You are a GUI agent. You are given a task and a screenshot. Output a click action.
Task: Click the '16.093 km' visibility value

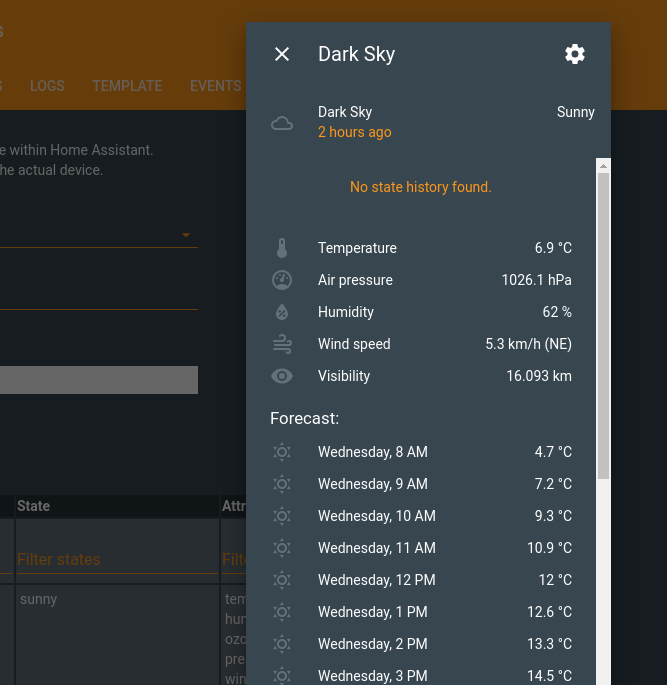tap(539, 376)
